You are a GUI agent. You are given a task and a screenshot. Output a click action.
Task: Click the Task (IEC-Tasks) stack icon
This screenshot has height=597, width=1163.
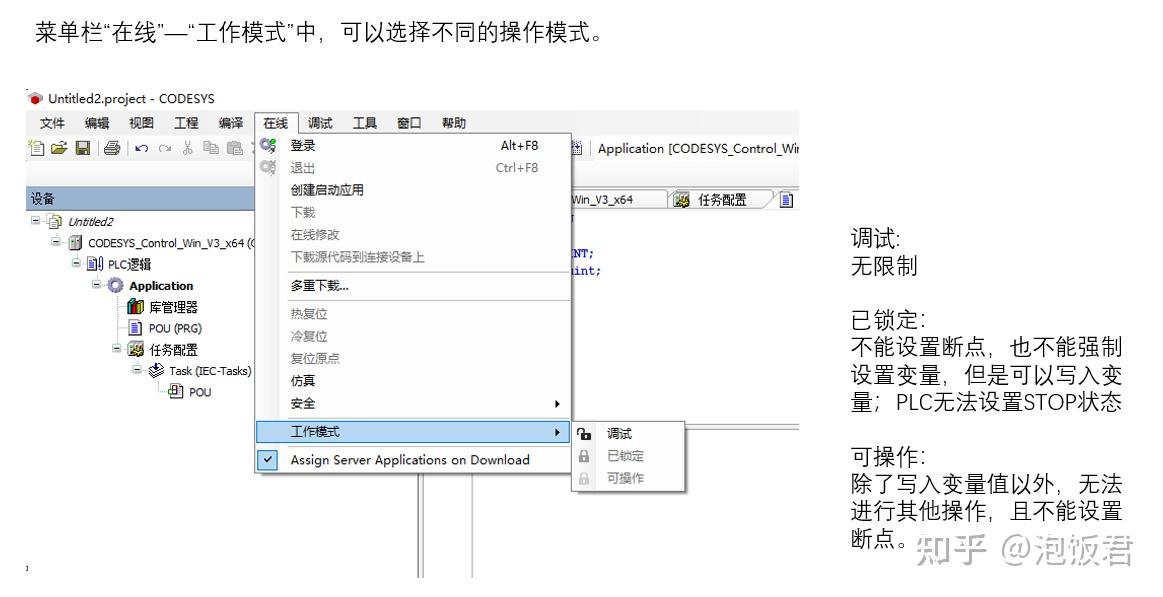156,371
